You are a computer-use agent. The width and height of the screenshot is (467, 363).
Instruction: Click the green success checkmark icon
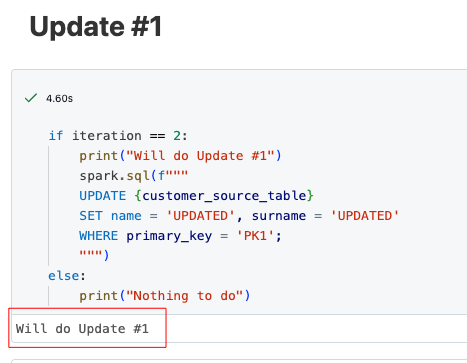click(x=31, y=98)
